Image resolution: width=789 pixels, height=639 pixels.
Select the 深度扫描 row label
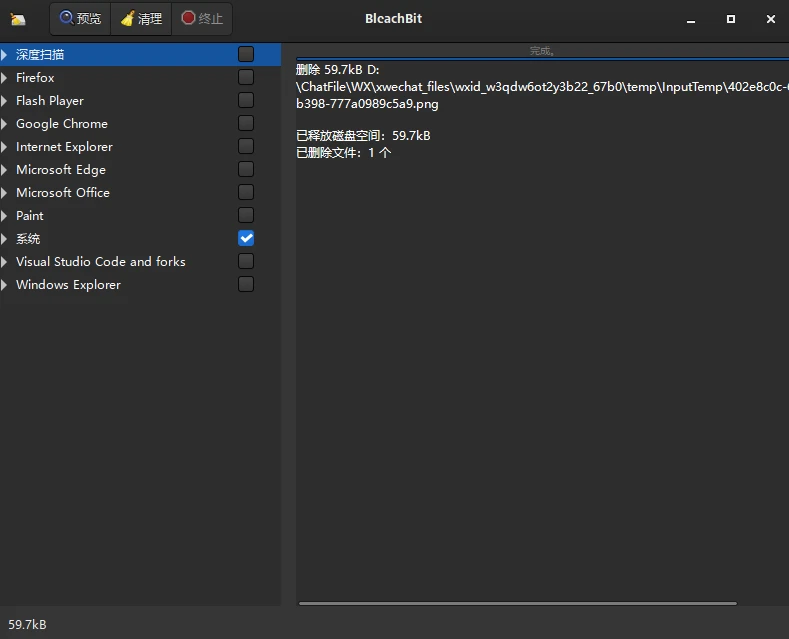coord(40,54)
